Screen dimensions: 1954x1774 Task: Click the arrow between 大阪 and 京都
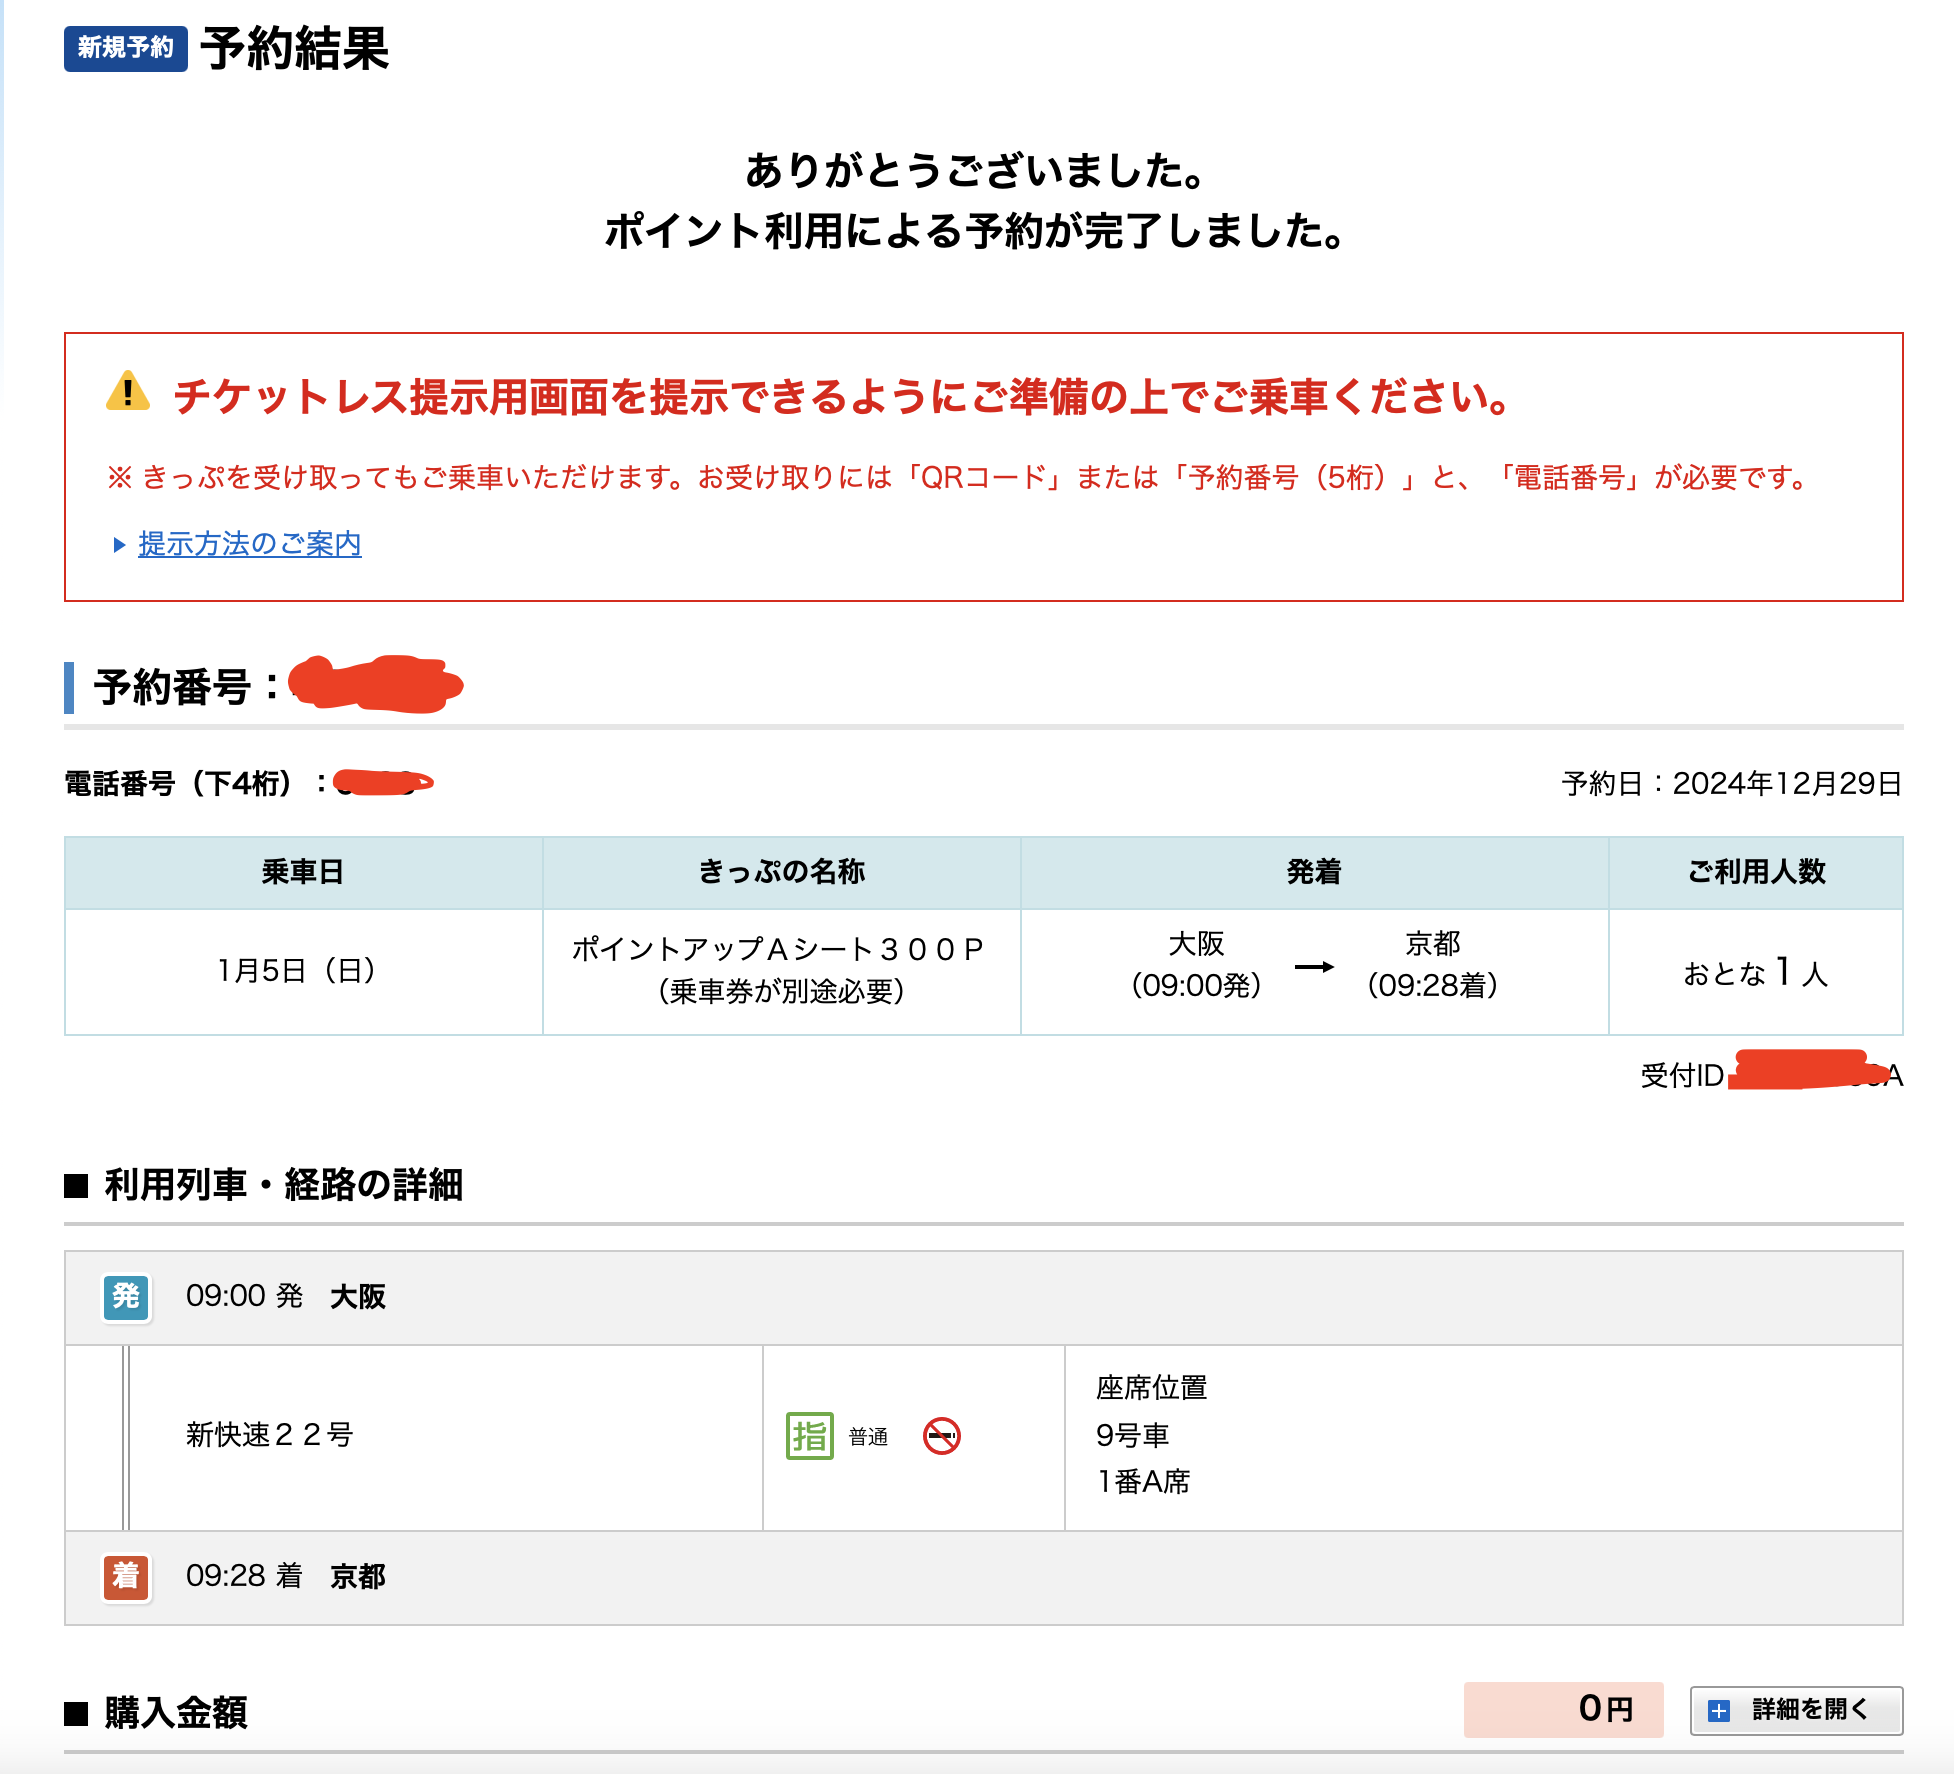click(x=1314, y=966)
